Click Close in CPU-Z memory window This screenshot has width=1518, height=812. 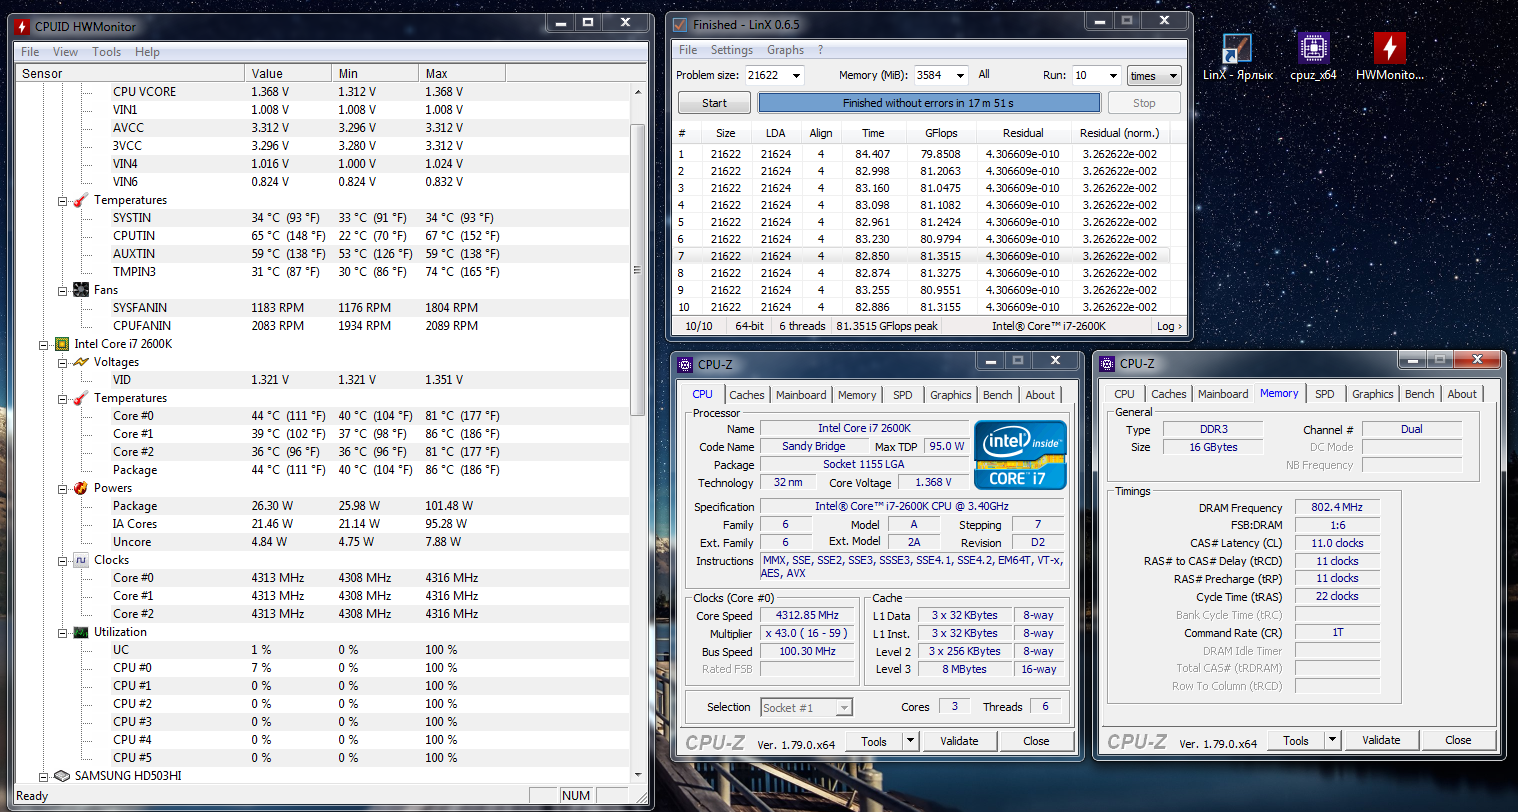1458,740
